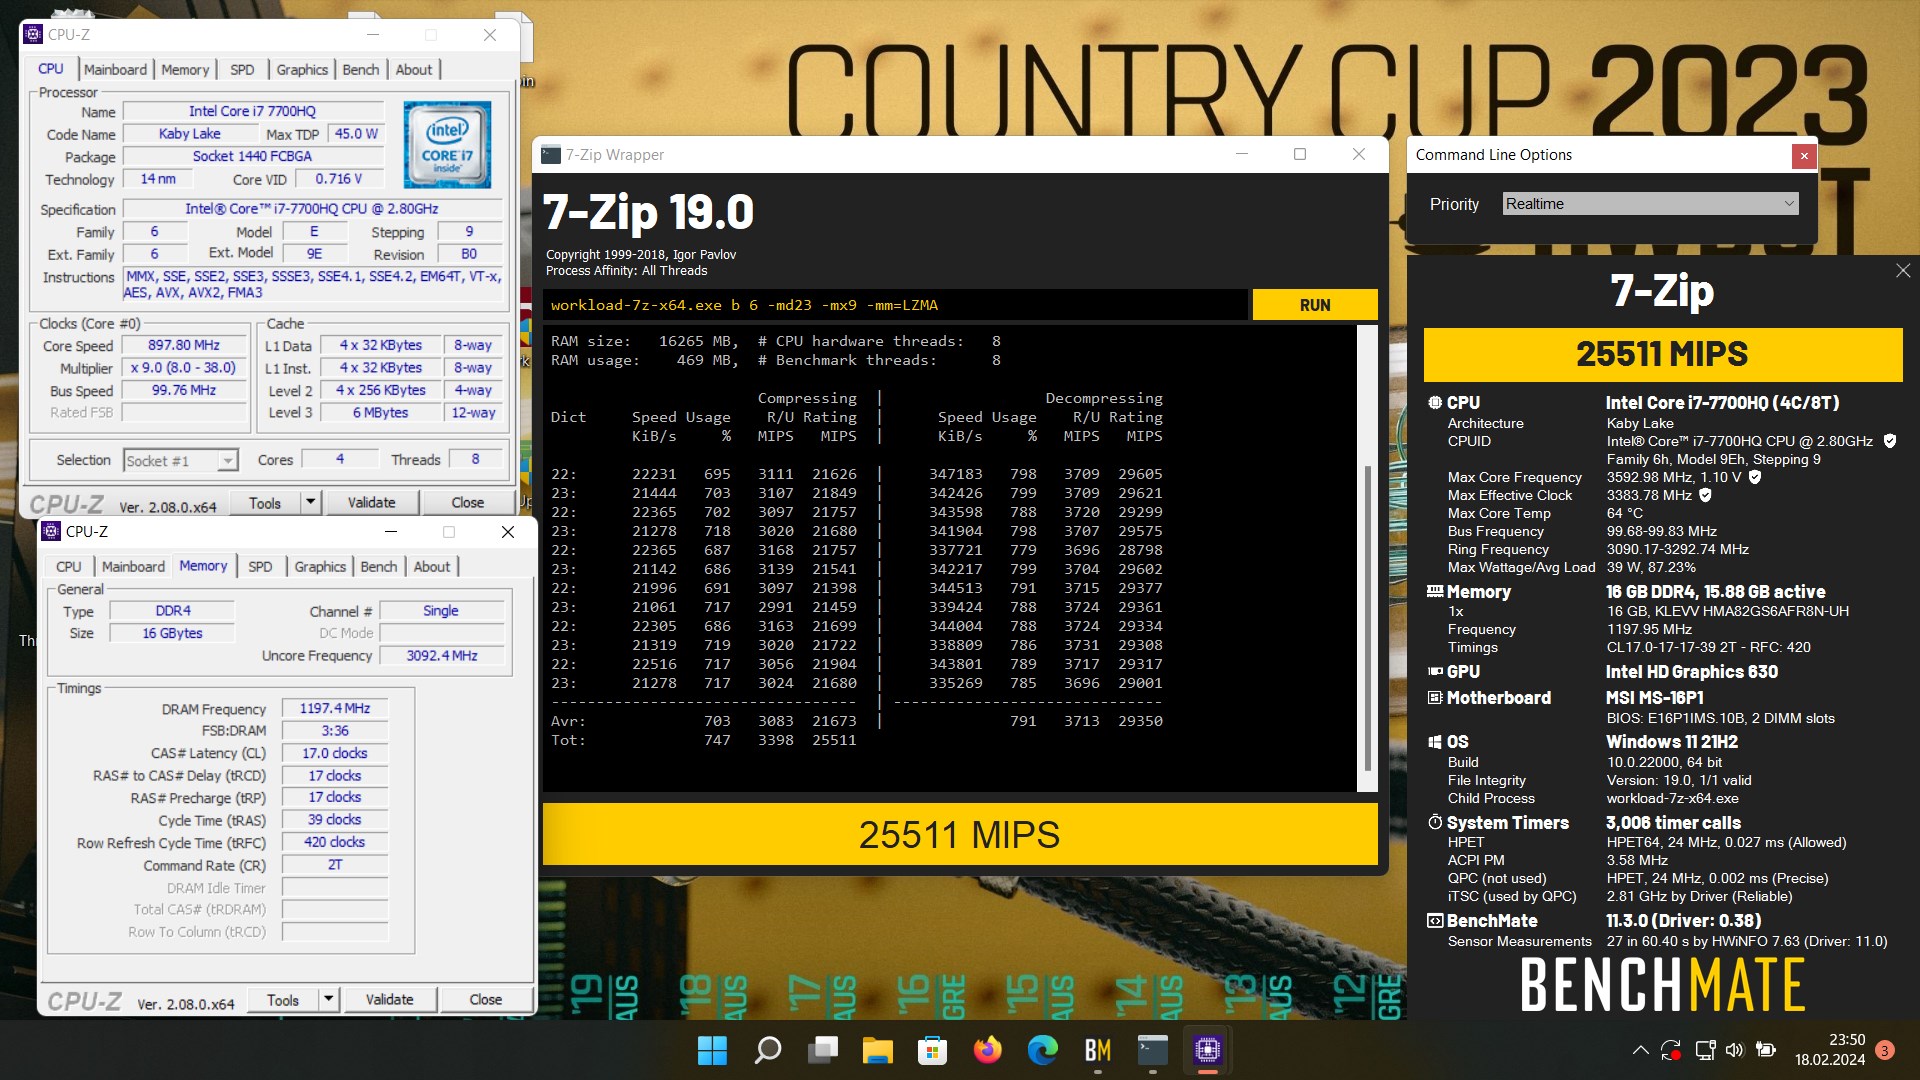Click Validate in the CPU-Z Memory window
Image resolution: width=1920 pixels, height=1080 pixels.
pos(390,999)
